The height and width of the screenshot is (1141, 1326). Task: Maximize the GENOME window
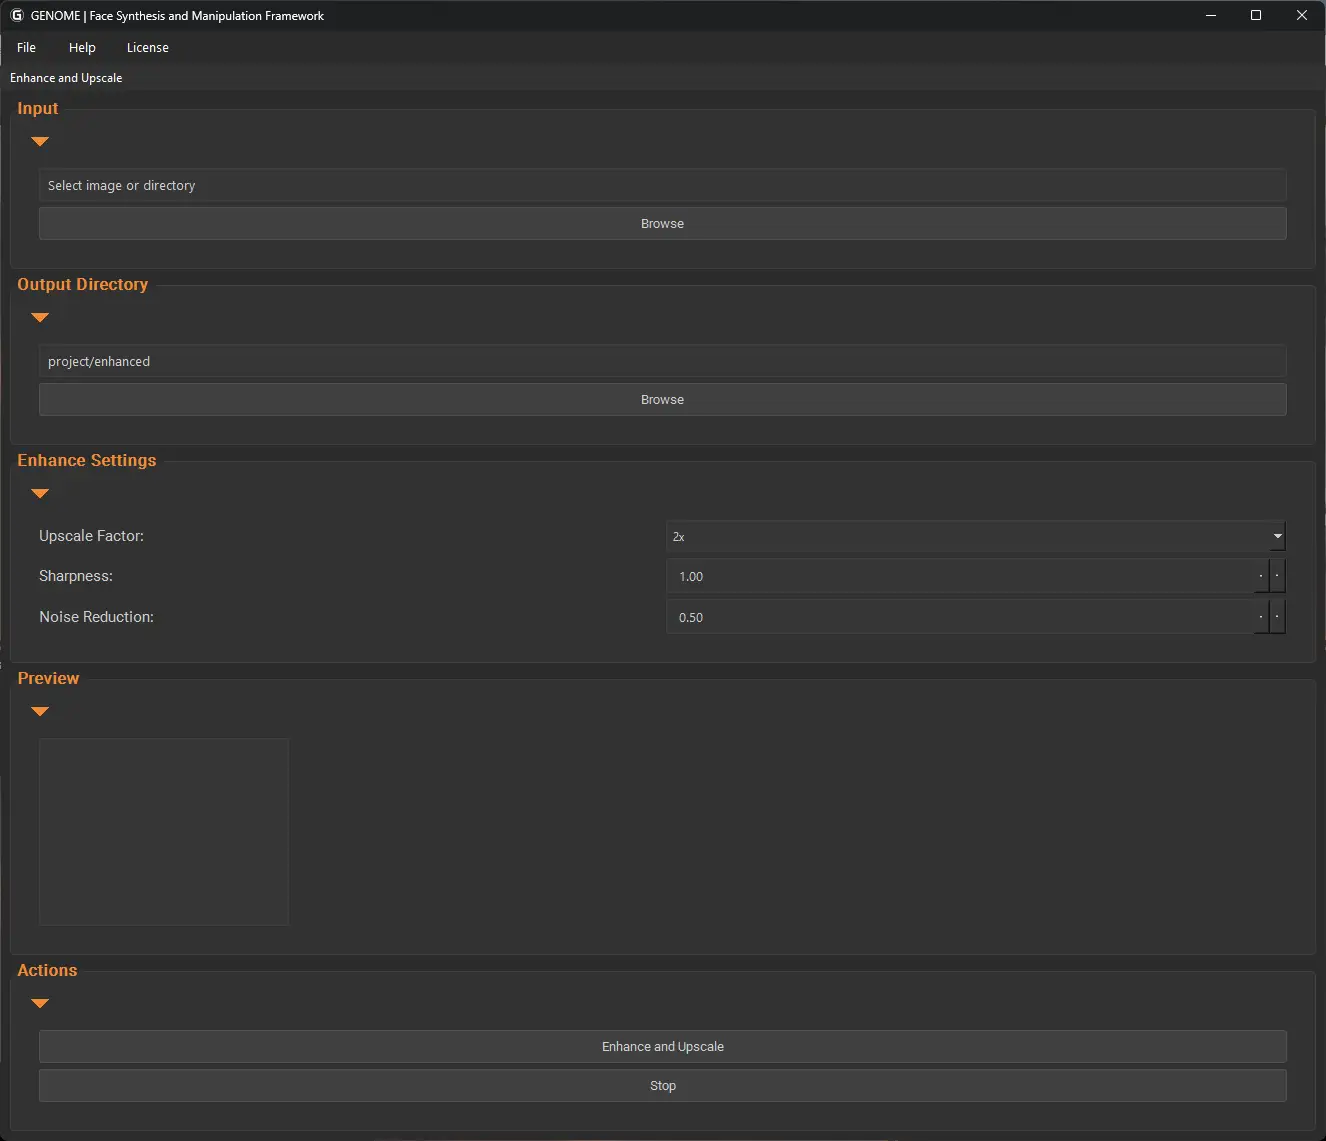pyautogui.click(x=1256, y=15)
